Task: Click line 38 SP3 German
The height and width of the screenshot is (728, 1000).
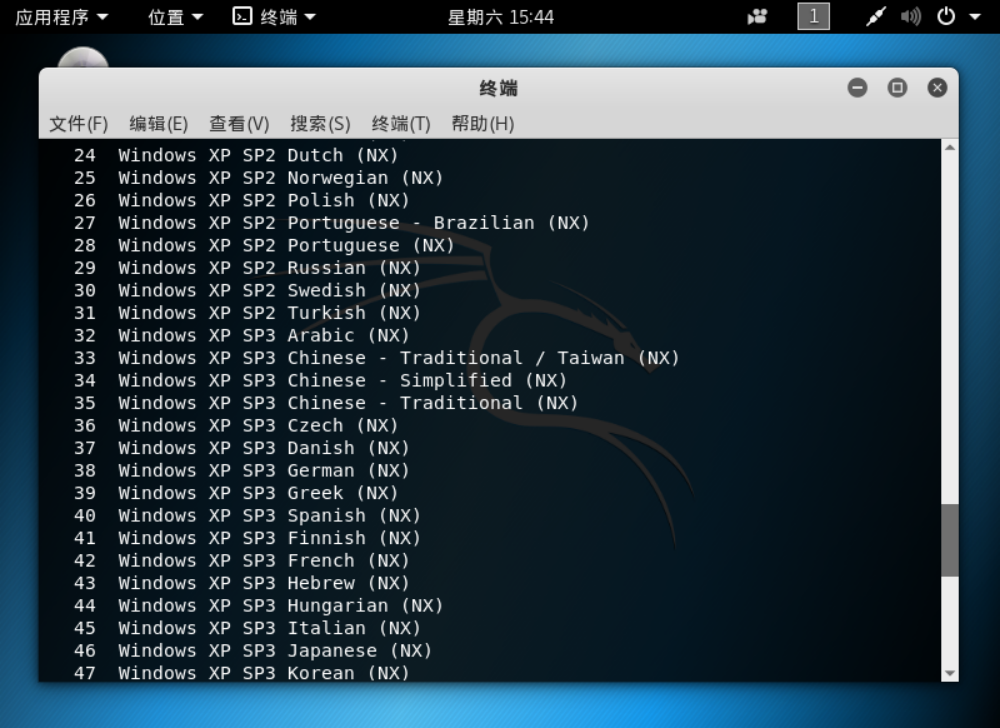Action: (x=242, y=470)
